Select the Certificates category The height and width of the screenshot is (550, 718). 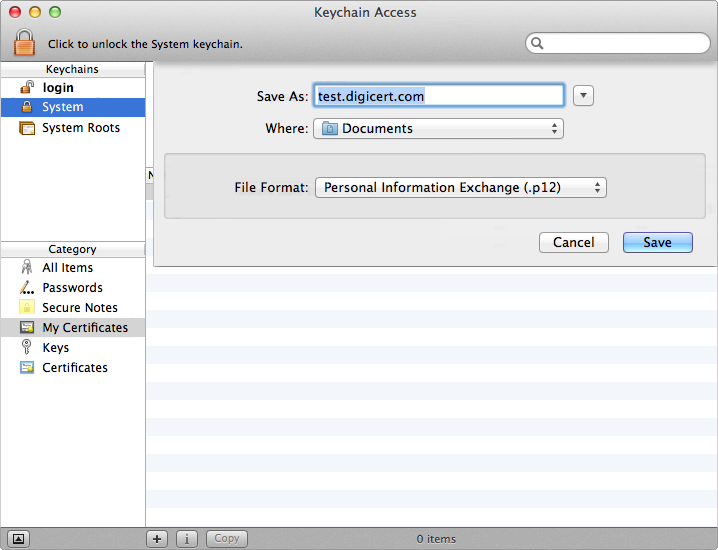click(x=74, y=368)
